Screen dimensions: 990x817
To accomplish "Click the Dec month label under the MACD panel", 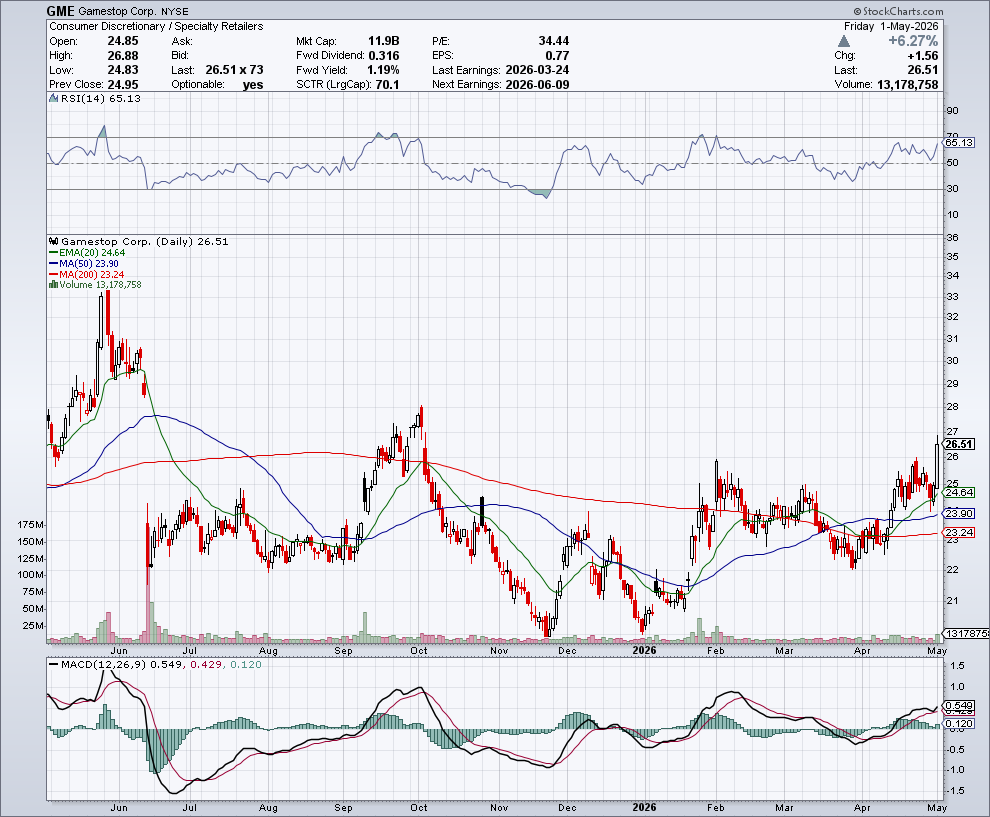I will coord(567,808).
